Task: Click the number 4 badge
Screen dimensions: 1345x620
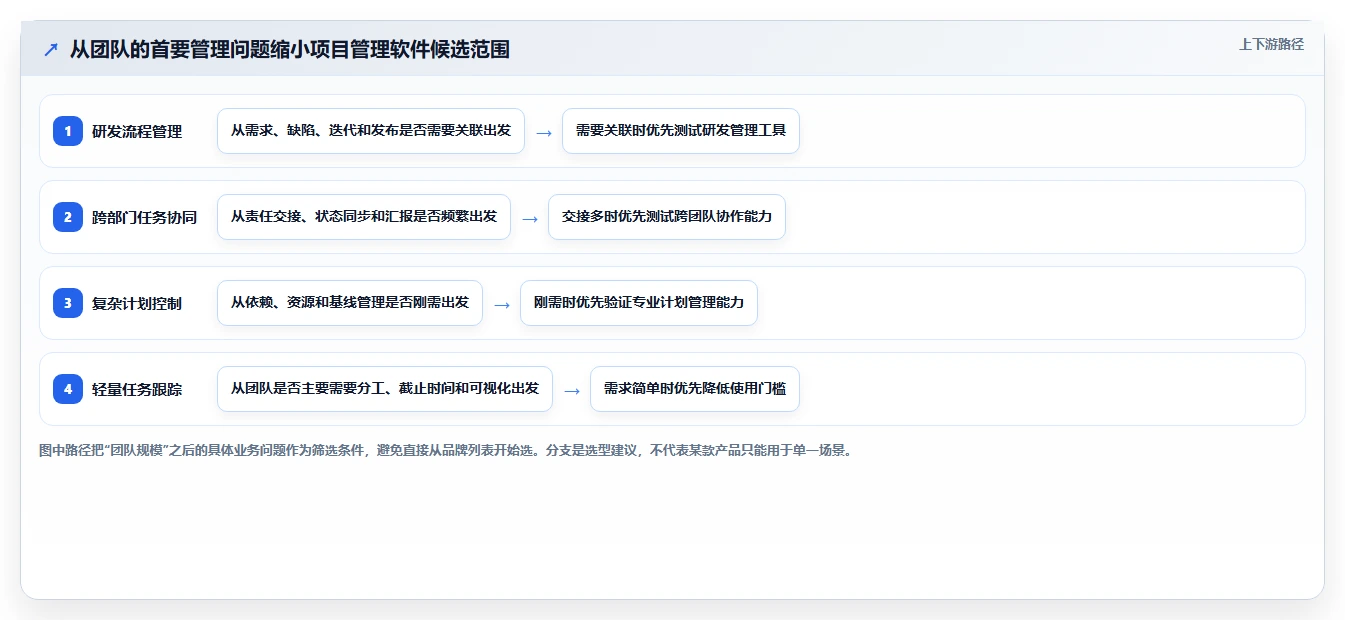Action: [68, 389]
